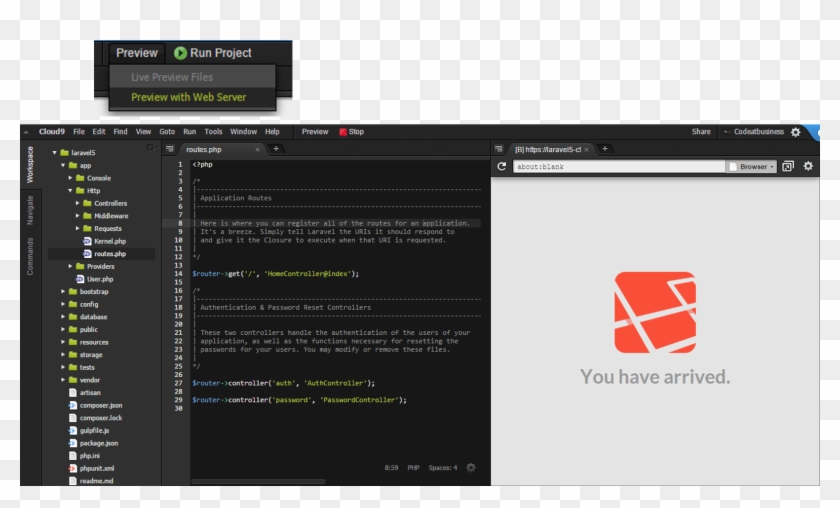This screenshot has width=840, height=508.
Task: Open the Browser previewer dropdown
Action: tap(752, 166)
